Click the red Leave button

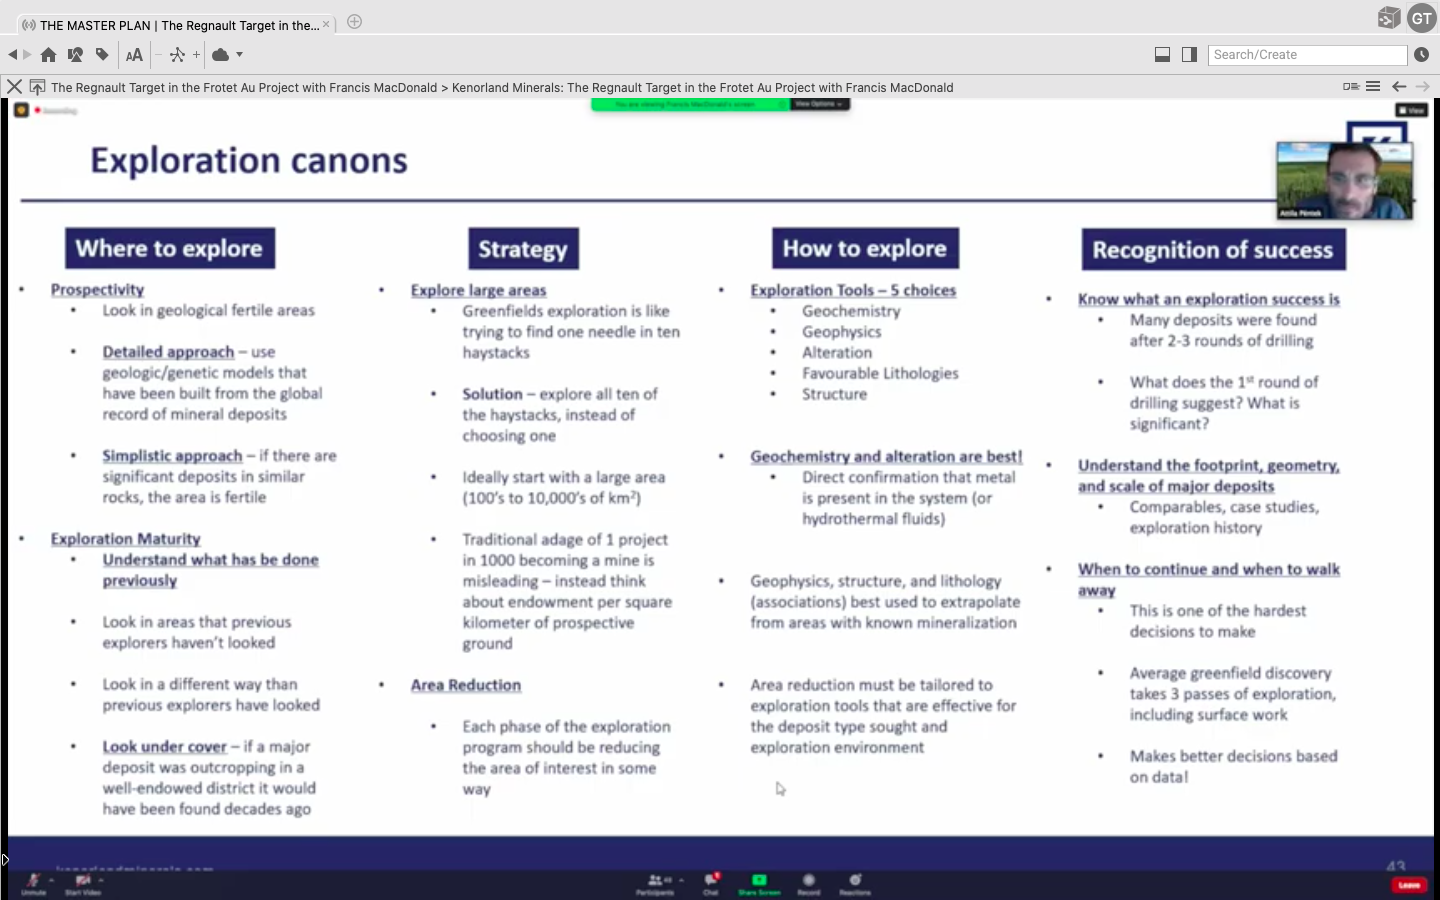click(x=1409, y=885)
